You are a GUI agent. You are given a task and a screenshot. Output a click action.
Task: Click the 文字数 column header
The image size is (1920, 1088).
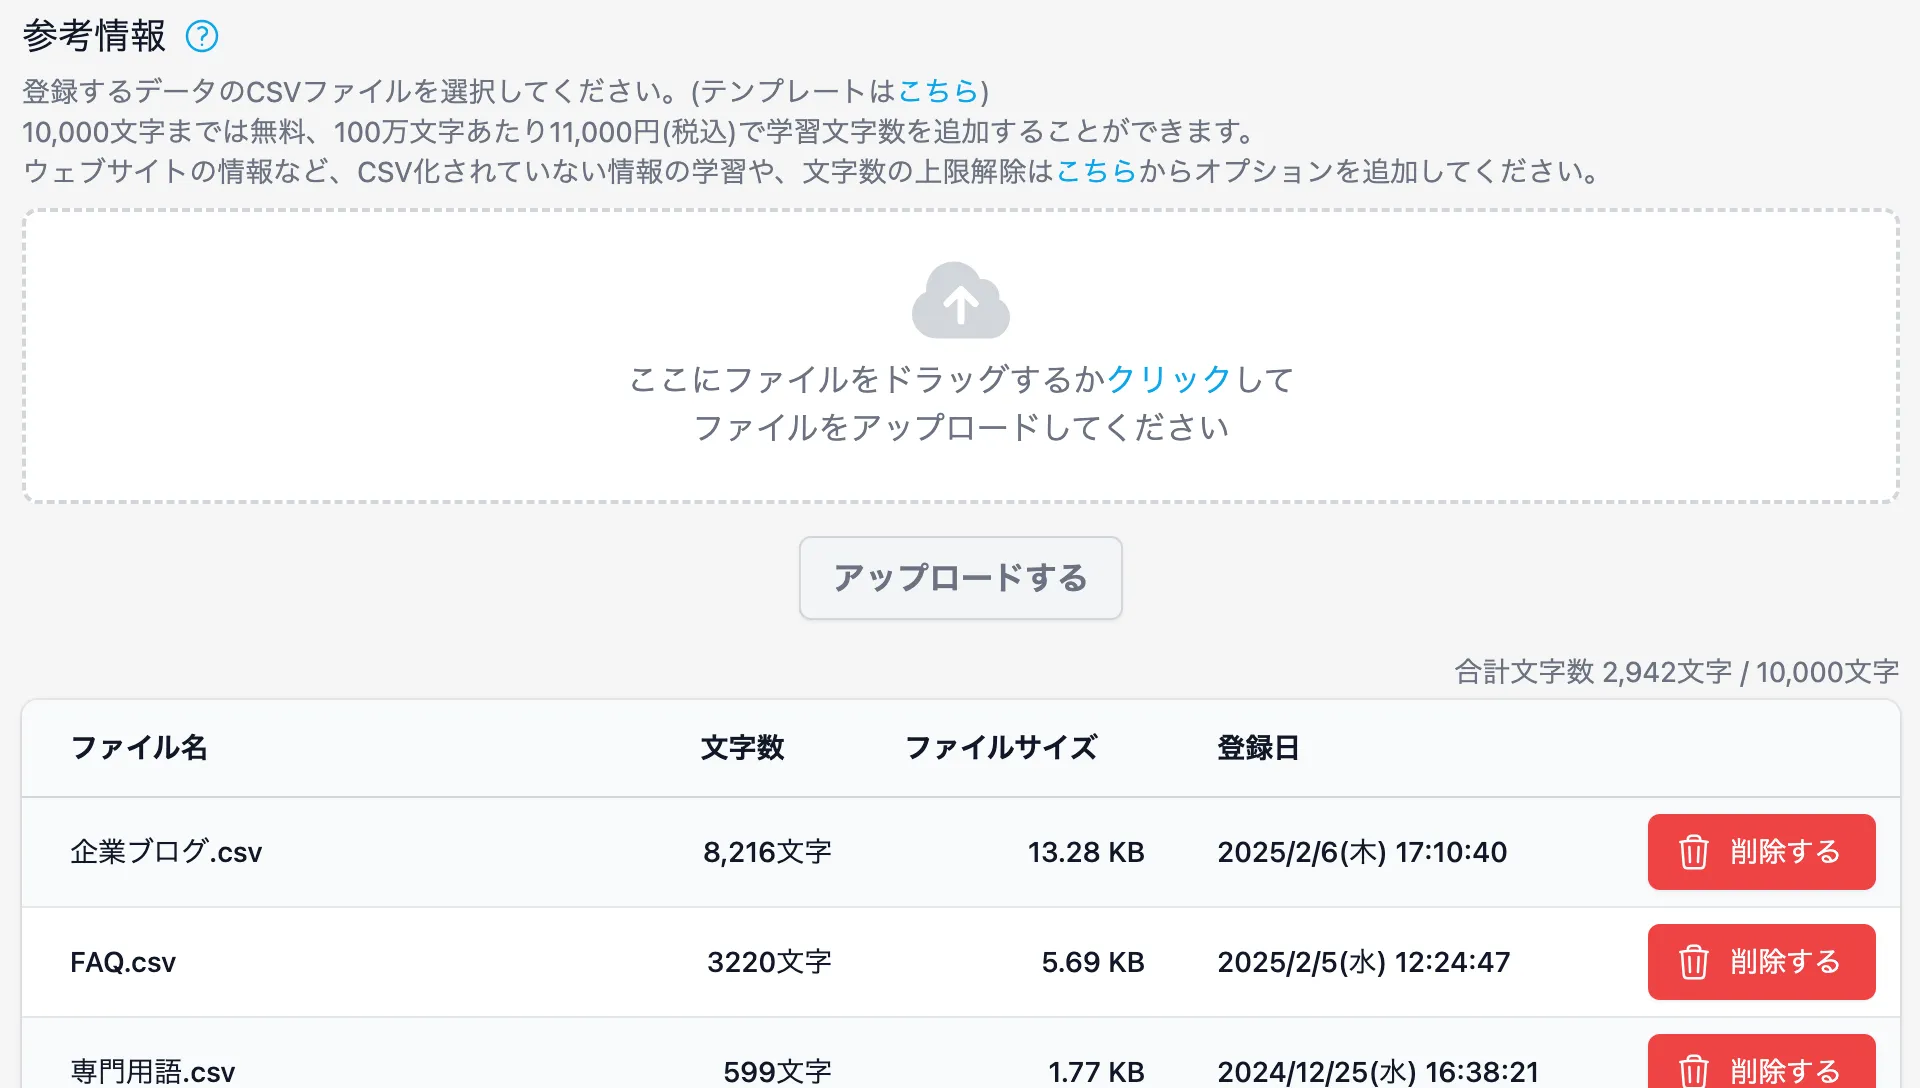coord(743,748)
